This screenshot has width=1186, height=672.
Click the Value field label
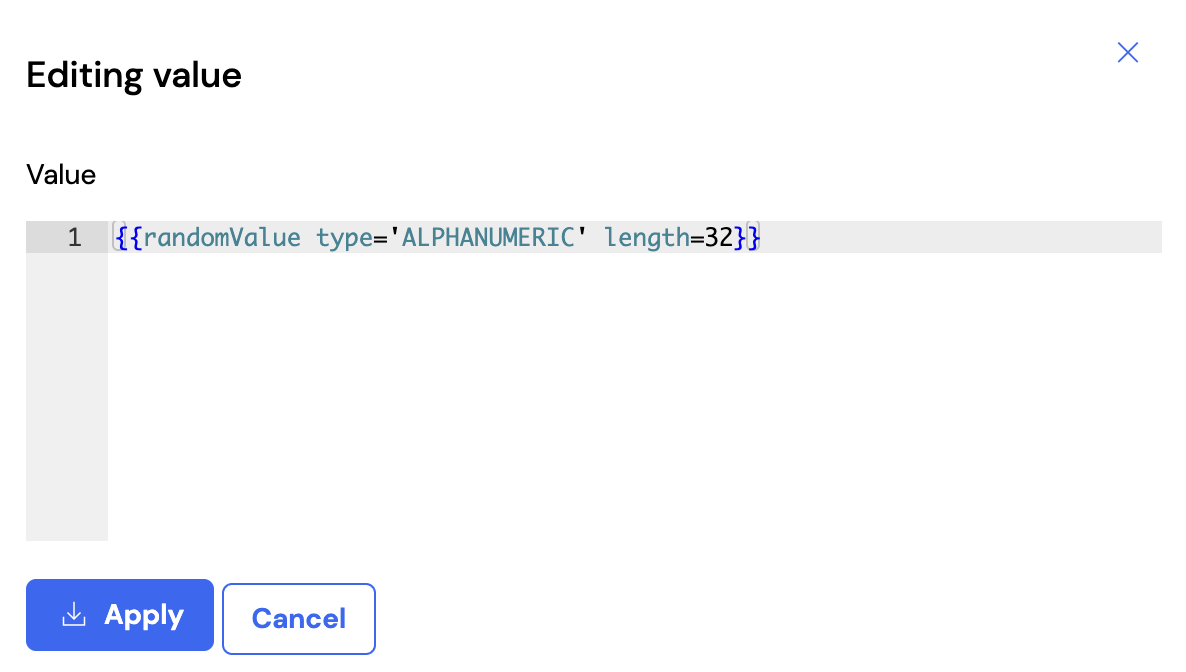(61, 175)
